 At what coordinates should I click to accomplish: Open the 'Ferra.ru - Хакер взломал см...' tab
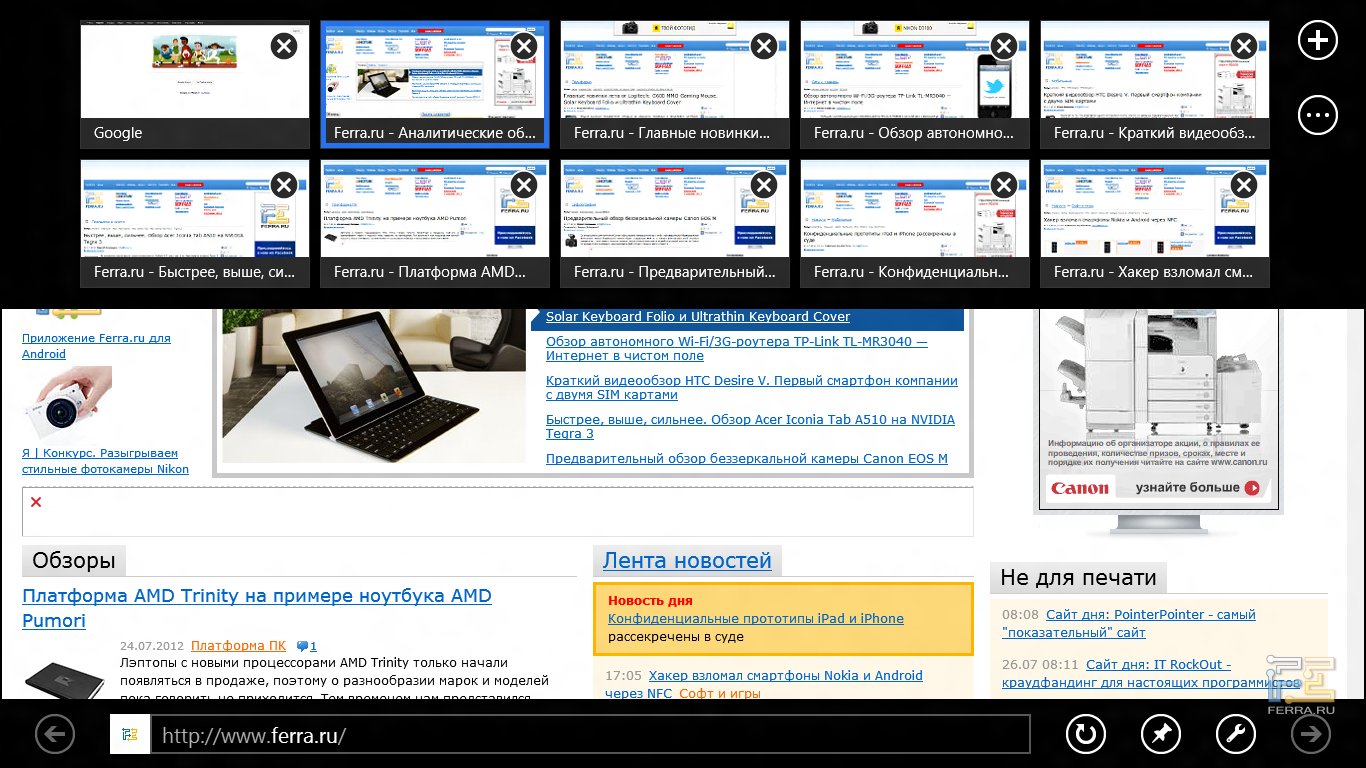coord(1155,224)
